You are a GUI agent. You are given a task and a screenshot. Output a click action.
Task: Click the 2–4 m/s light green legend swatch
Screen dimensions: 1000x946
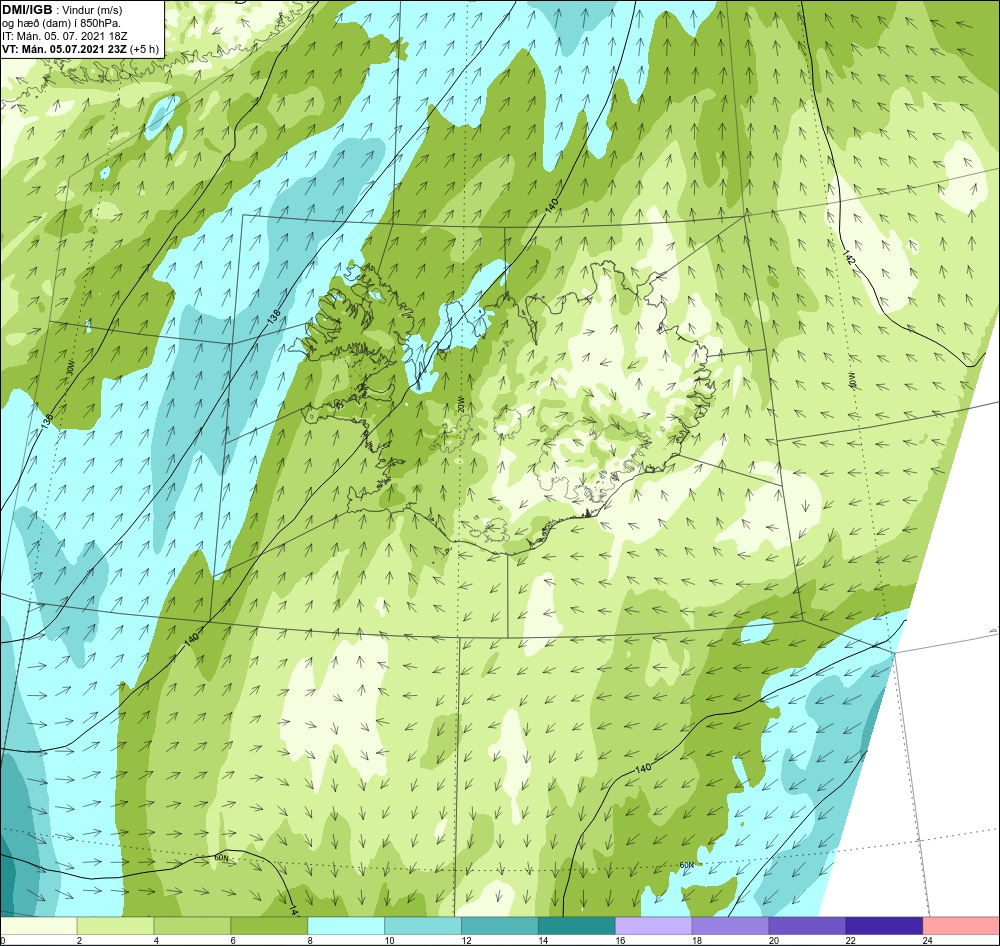tap(115, 926)
